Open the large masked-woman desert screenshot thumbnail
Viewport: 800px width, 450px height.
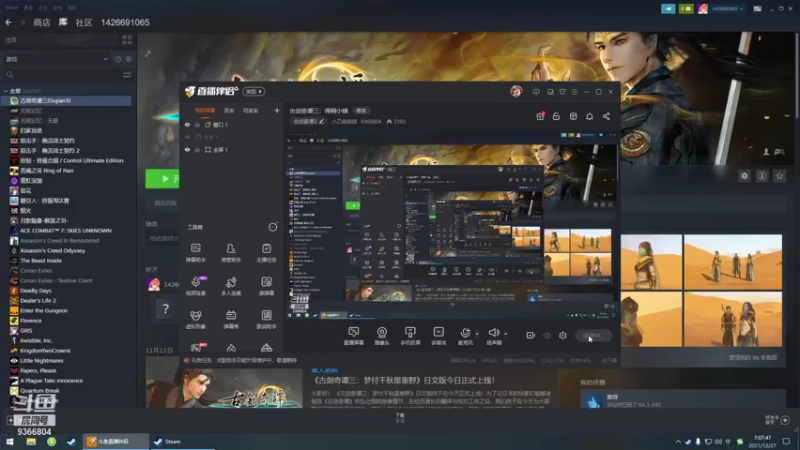tap(651, 262)
